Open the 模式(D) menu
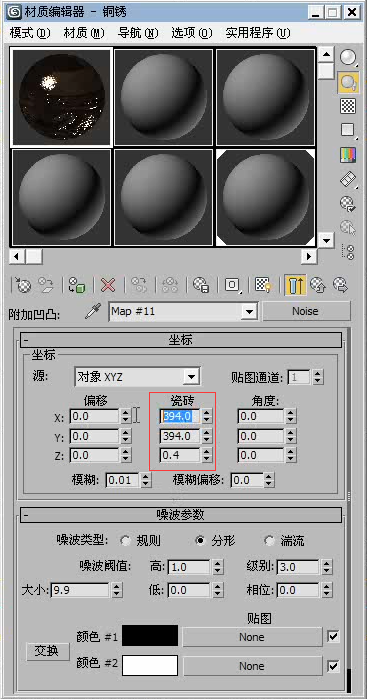Viewport: 367px width, 699px height. point(30,33)
